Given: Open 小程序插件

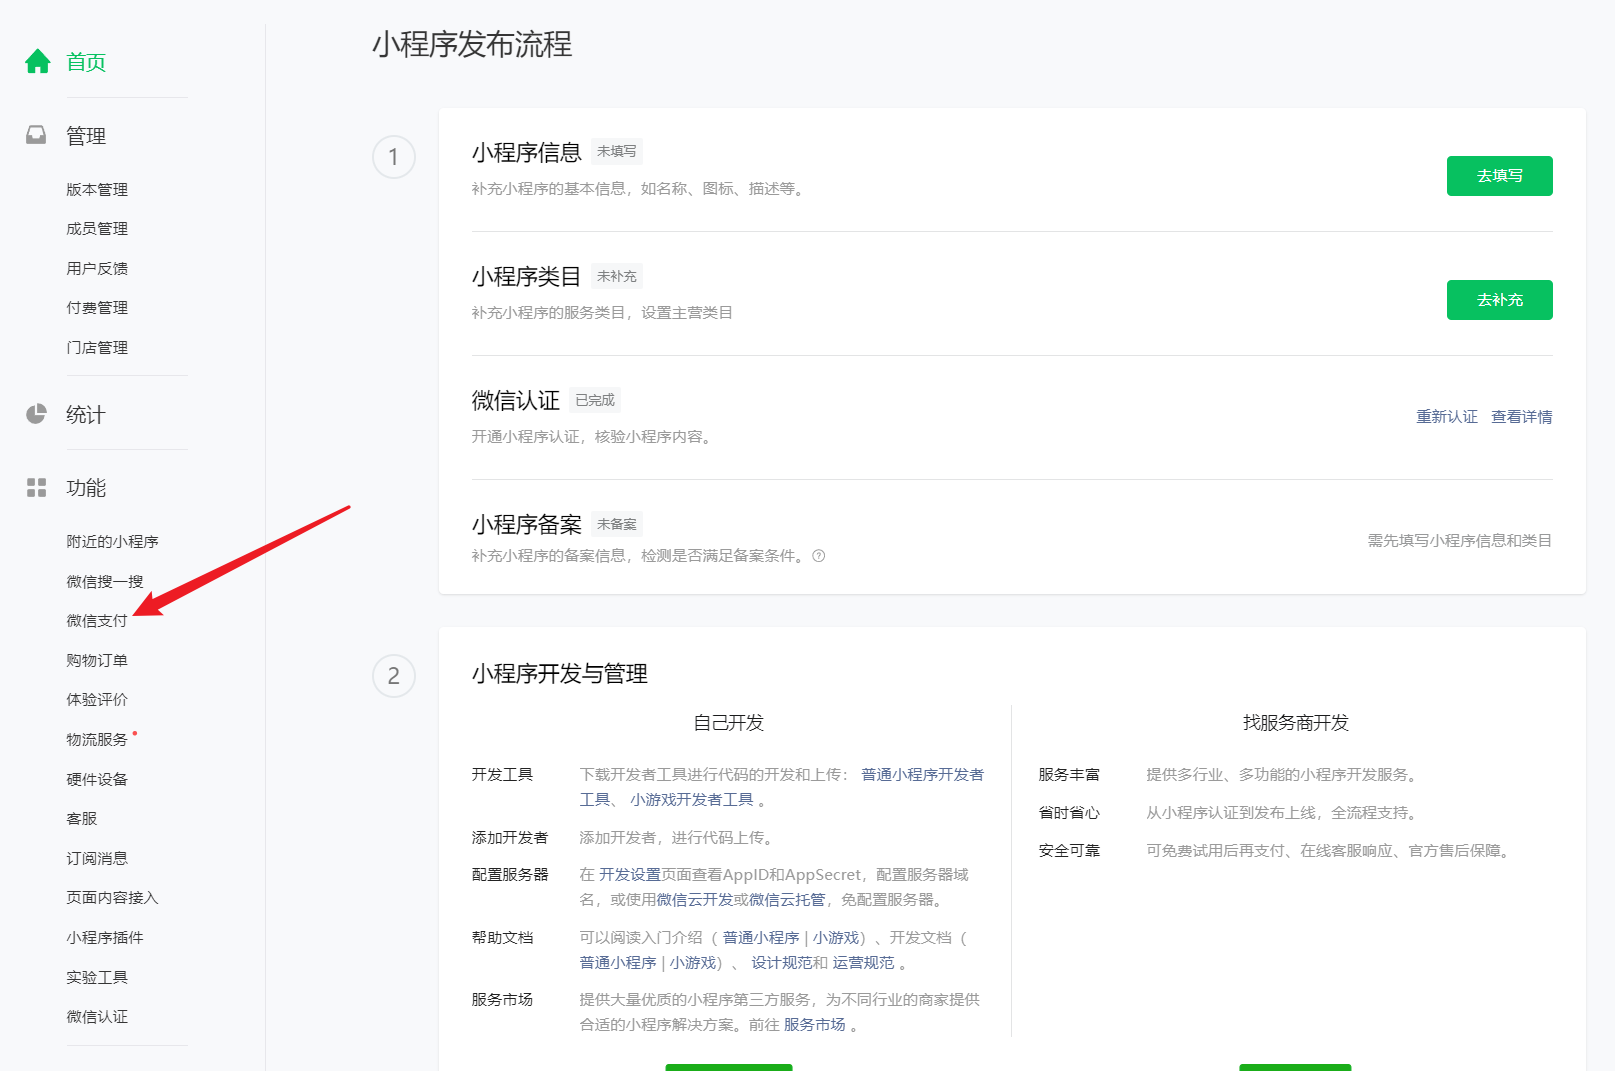Looking at the screenshot, I should (x=105, y=938).
